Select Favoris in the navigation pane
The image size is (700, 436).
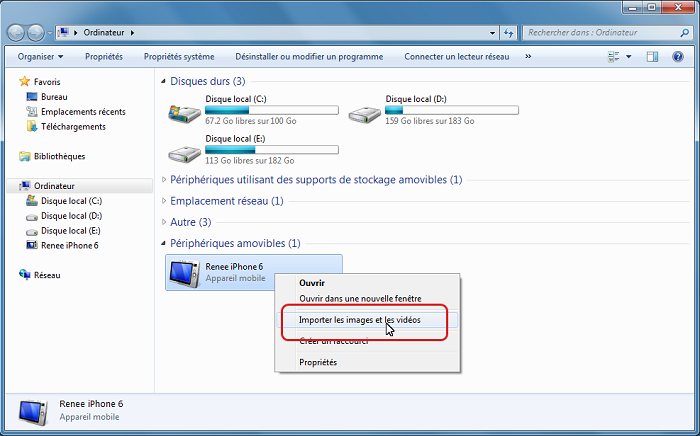47,82
